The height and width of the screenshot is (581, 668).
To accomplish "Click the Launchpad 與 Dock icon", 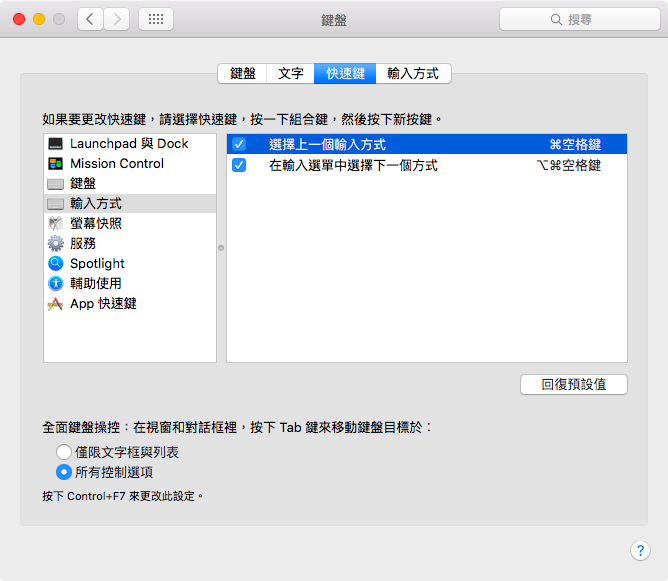I will point(55,144).
